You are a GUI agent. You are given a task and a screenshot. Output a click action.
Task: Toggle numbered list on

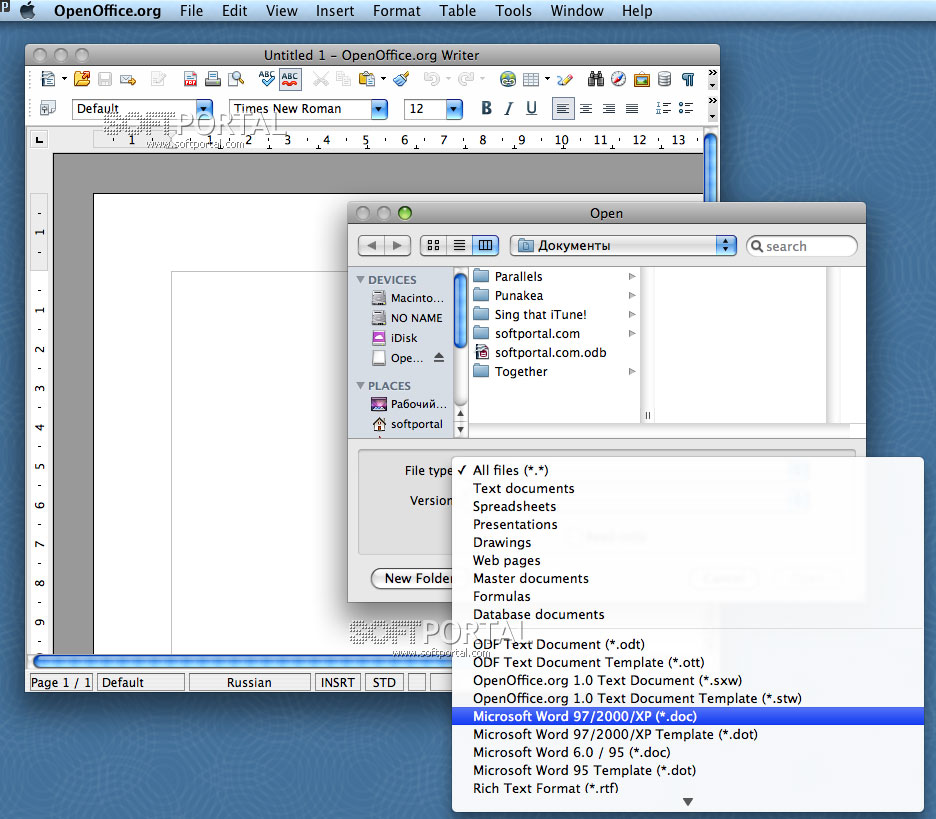click(663, 108)
